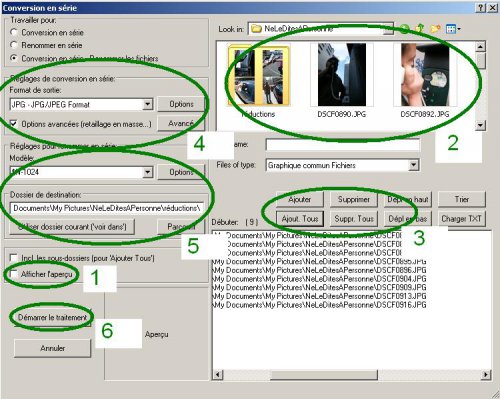Click file list horizontal scrollbar left arrow
The image size is (500, 399).
(x=218, y=375)
